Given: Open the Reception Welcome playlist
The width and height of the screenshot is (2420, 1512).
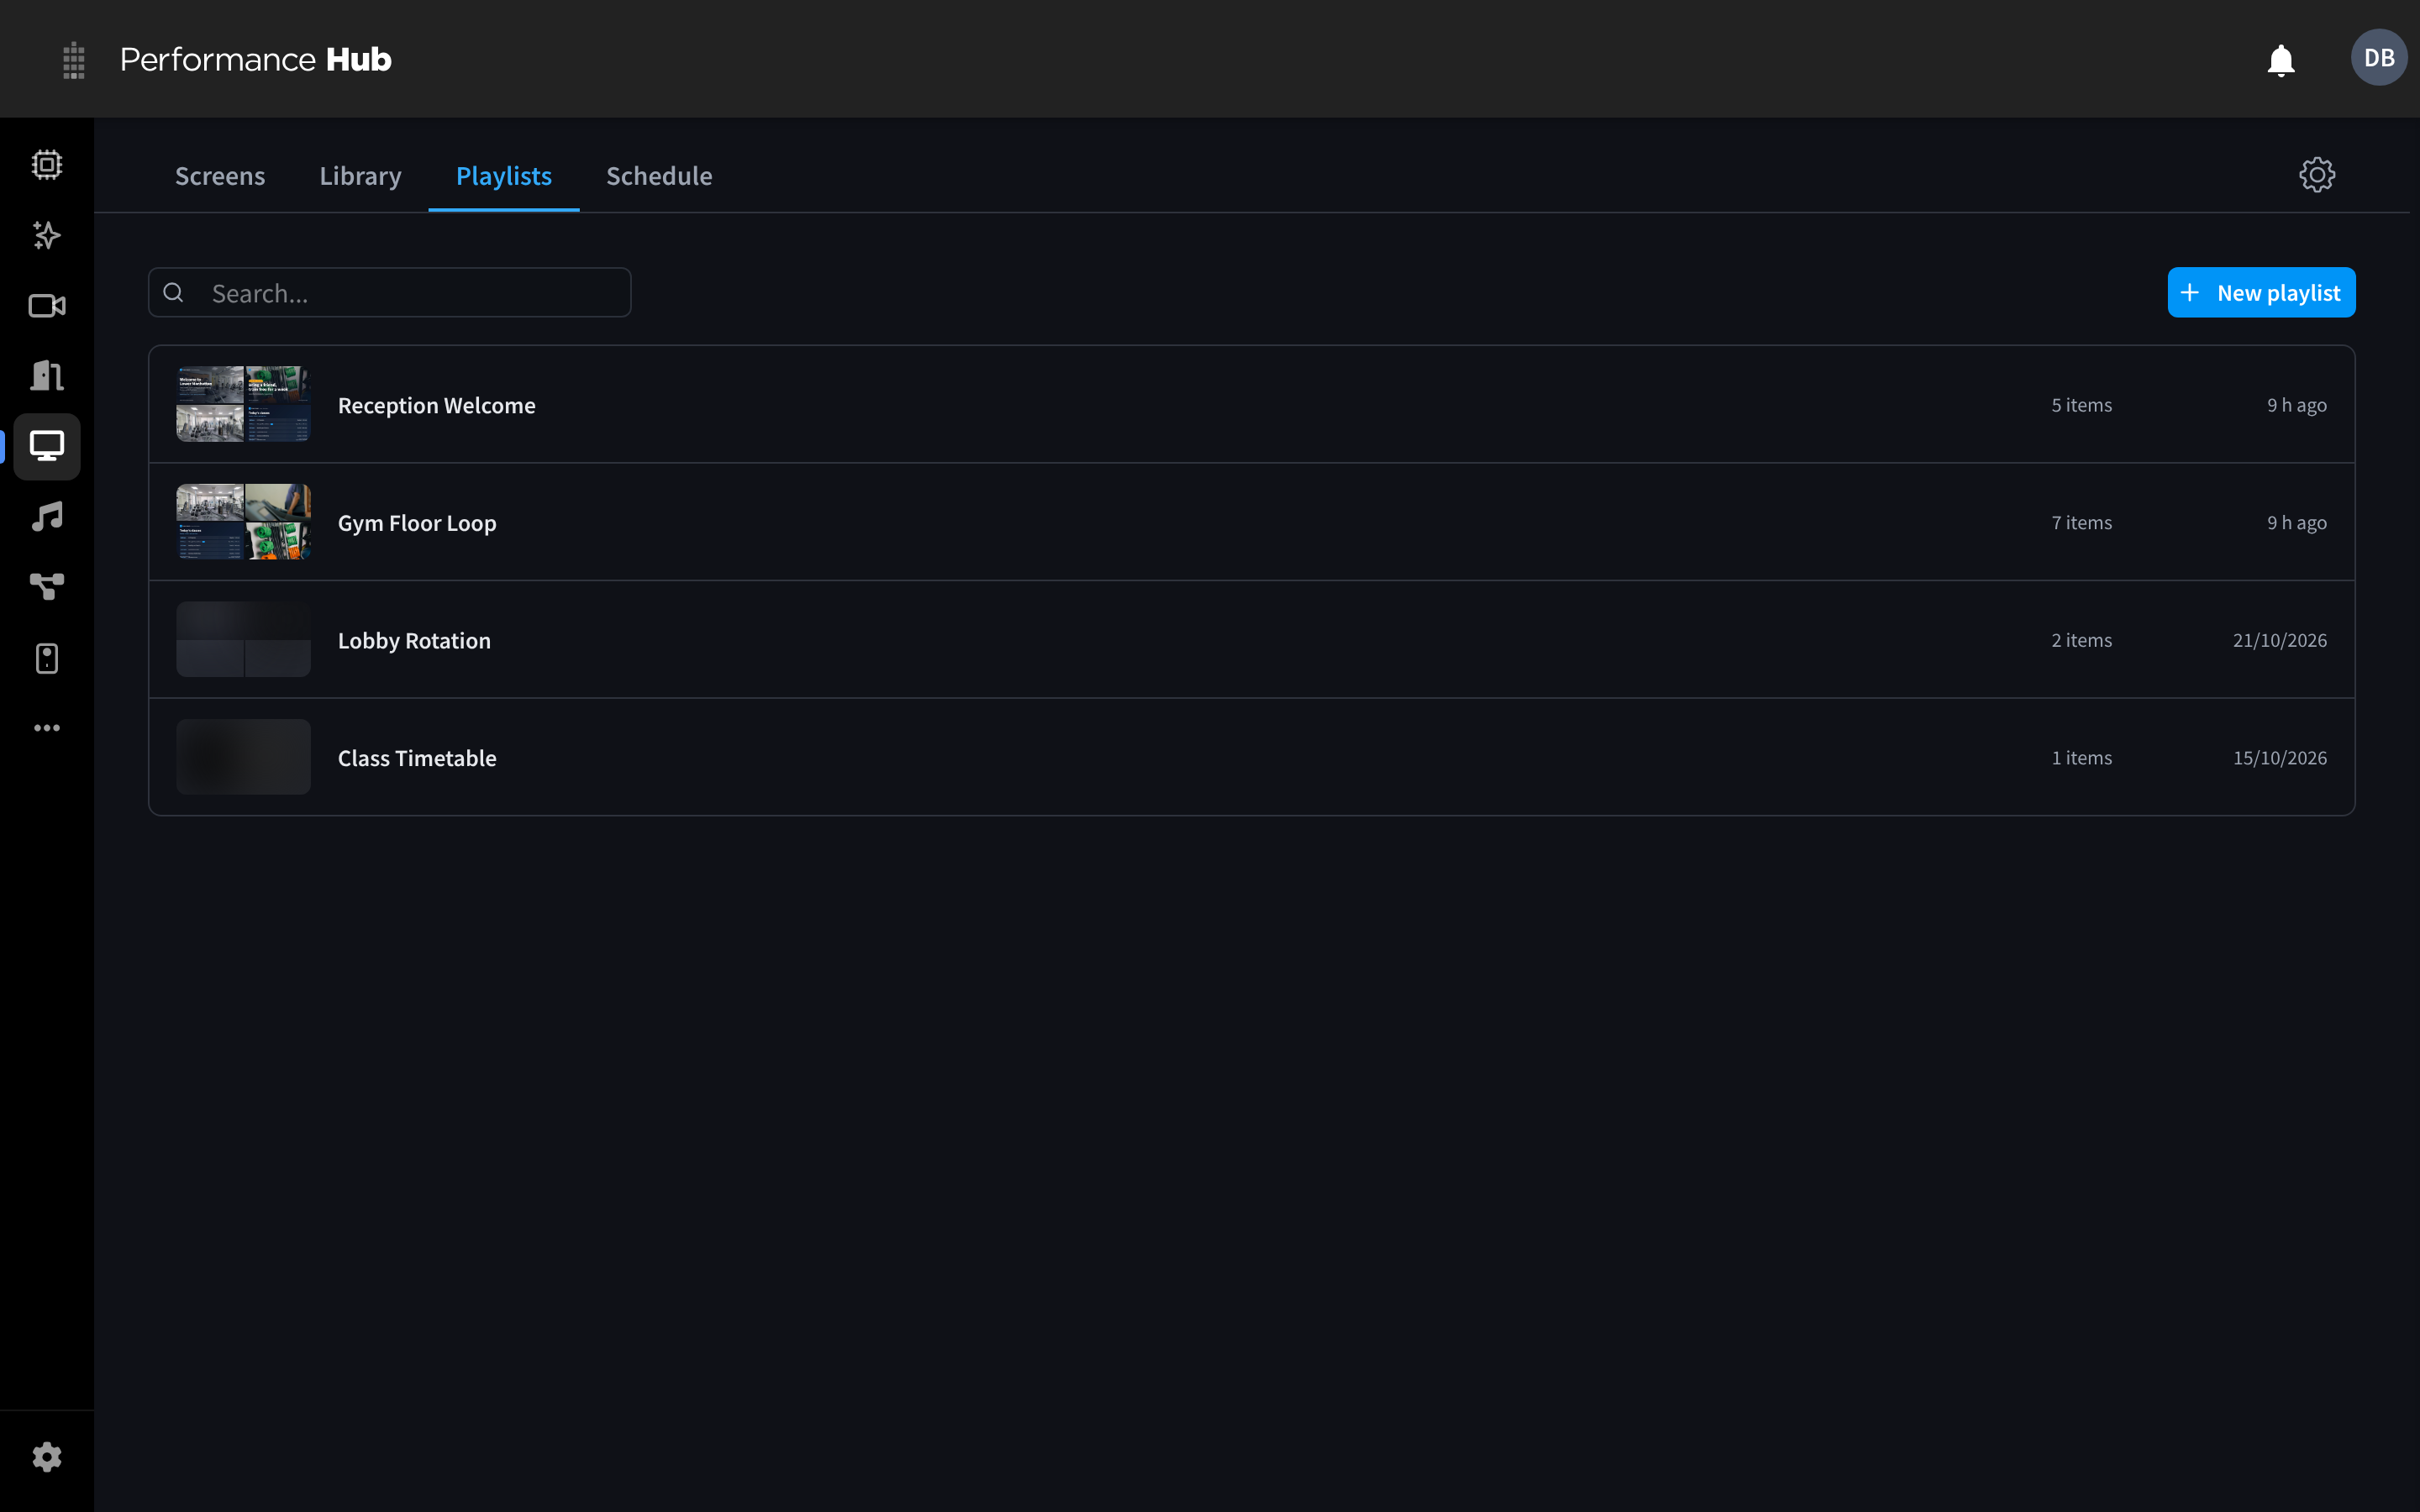Looking at the screenshot, I should 1251,405.
